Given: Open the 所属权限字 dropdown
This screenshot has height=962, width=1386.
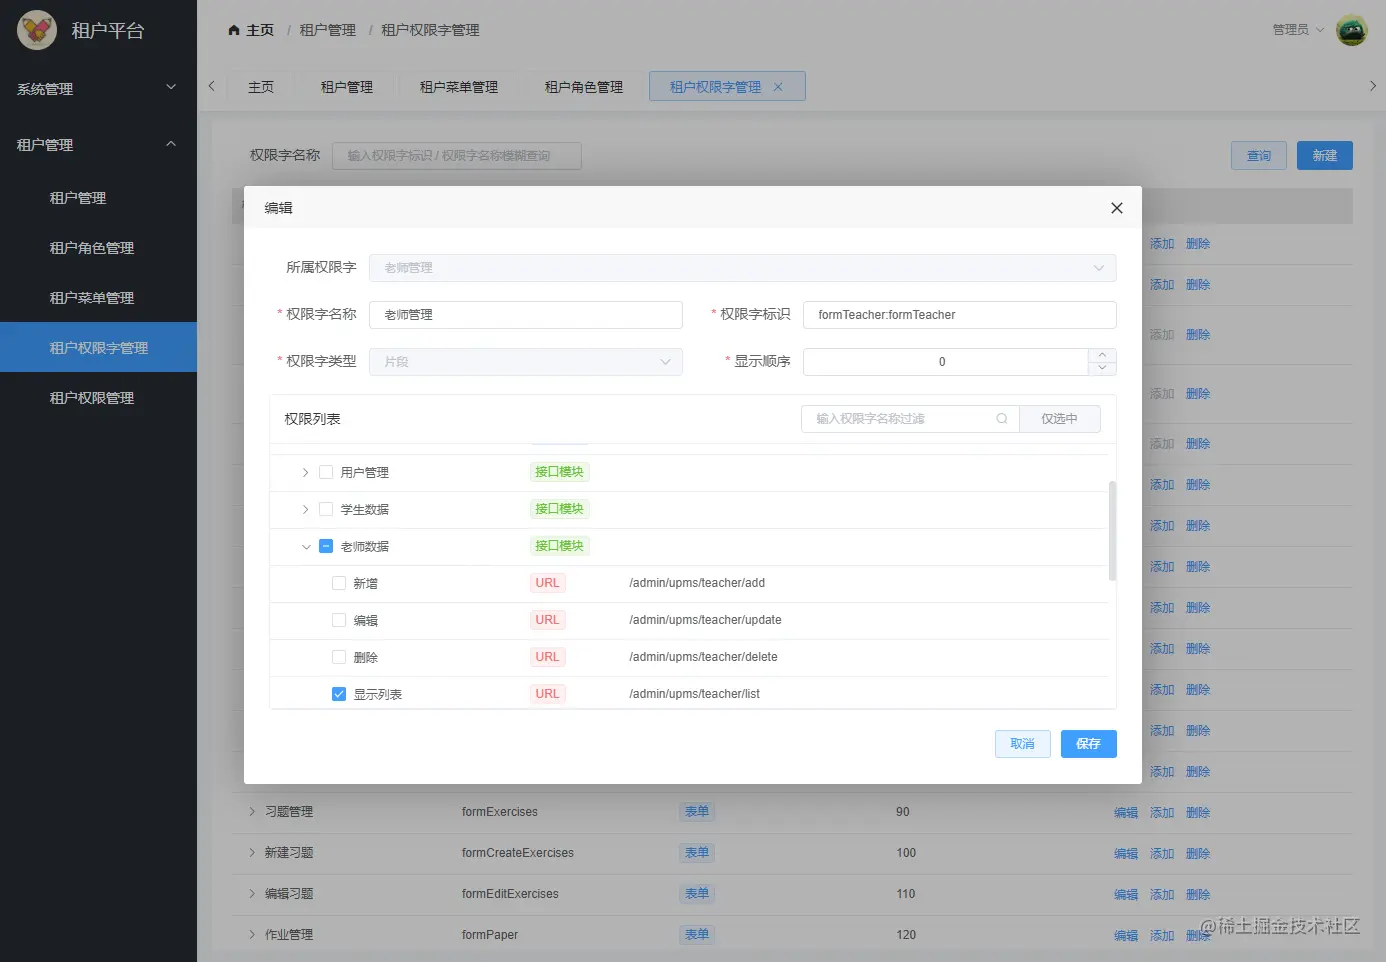Looking at the screenshot, I should [742, 268].
